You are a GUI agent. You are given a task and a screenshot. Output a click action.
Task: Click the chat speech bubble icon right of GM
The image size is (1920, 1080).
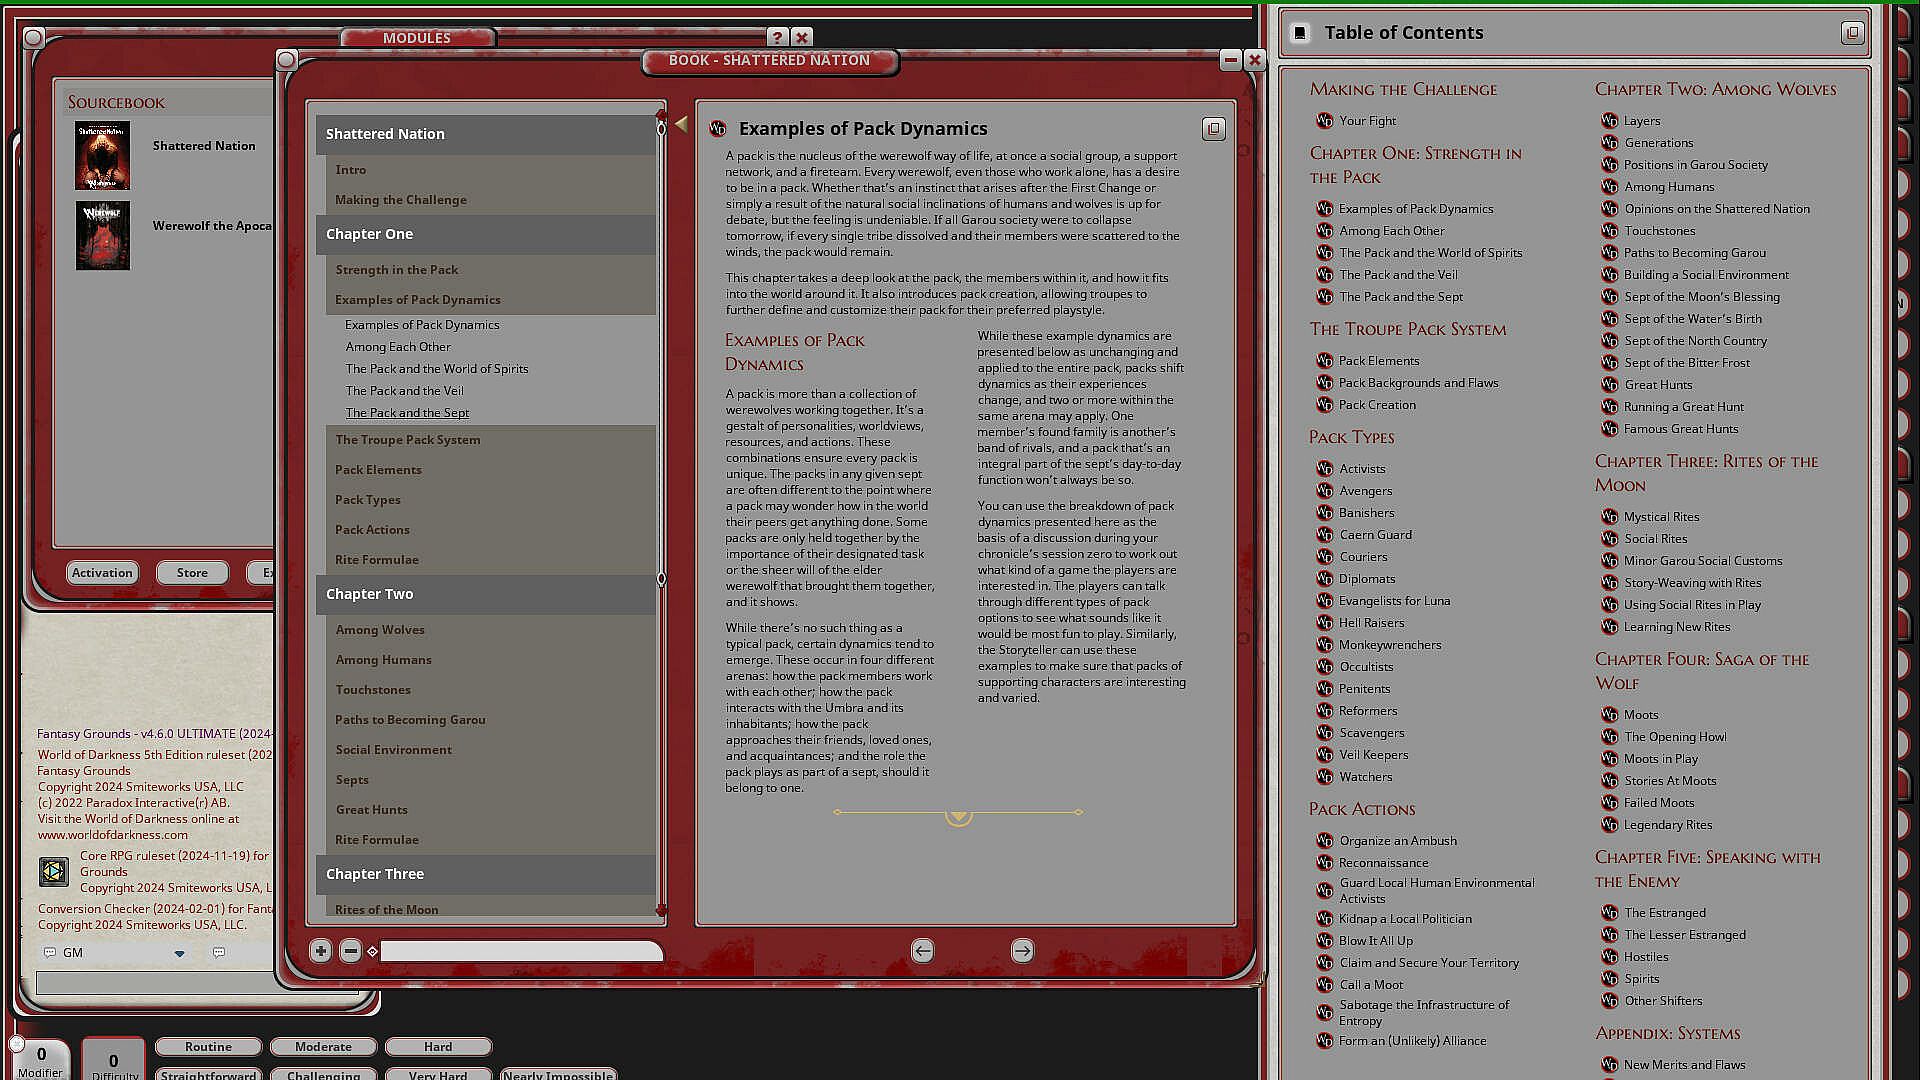tap(219, 953)
